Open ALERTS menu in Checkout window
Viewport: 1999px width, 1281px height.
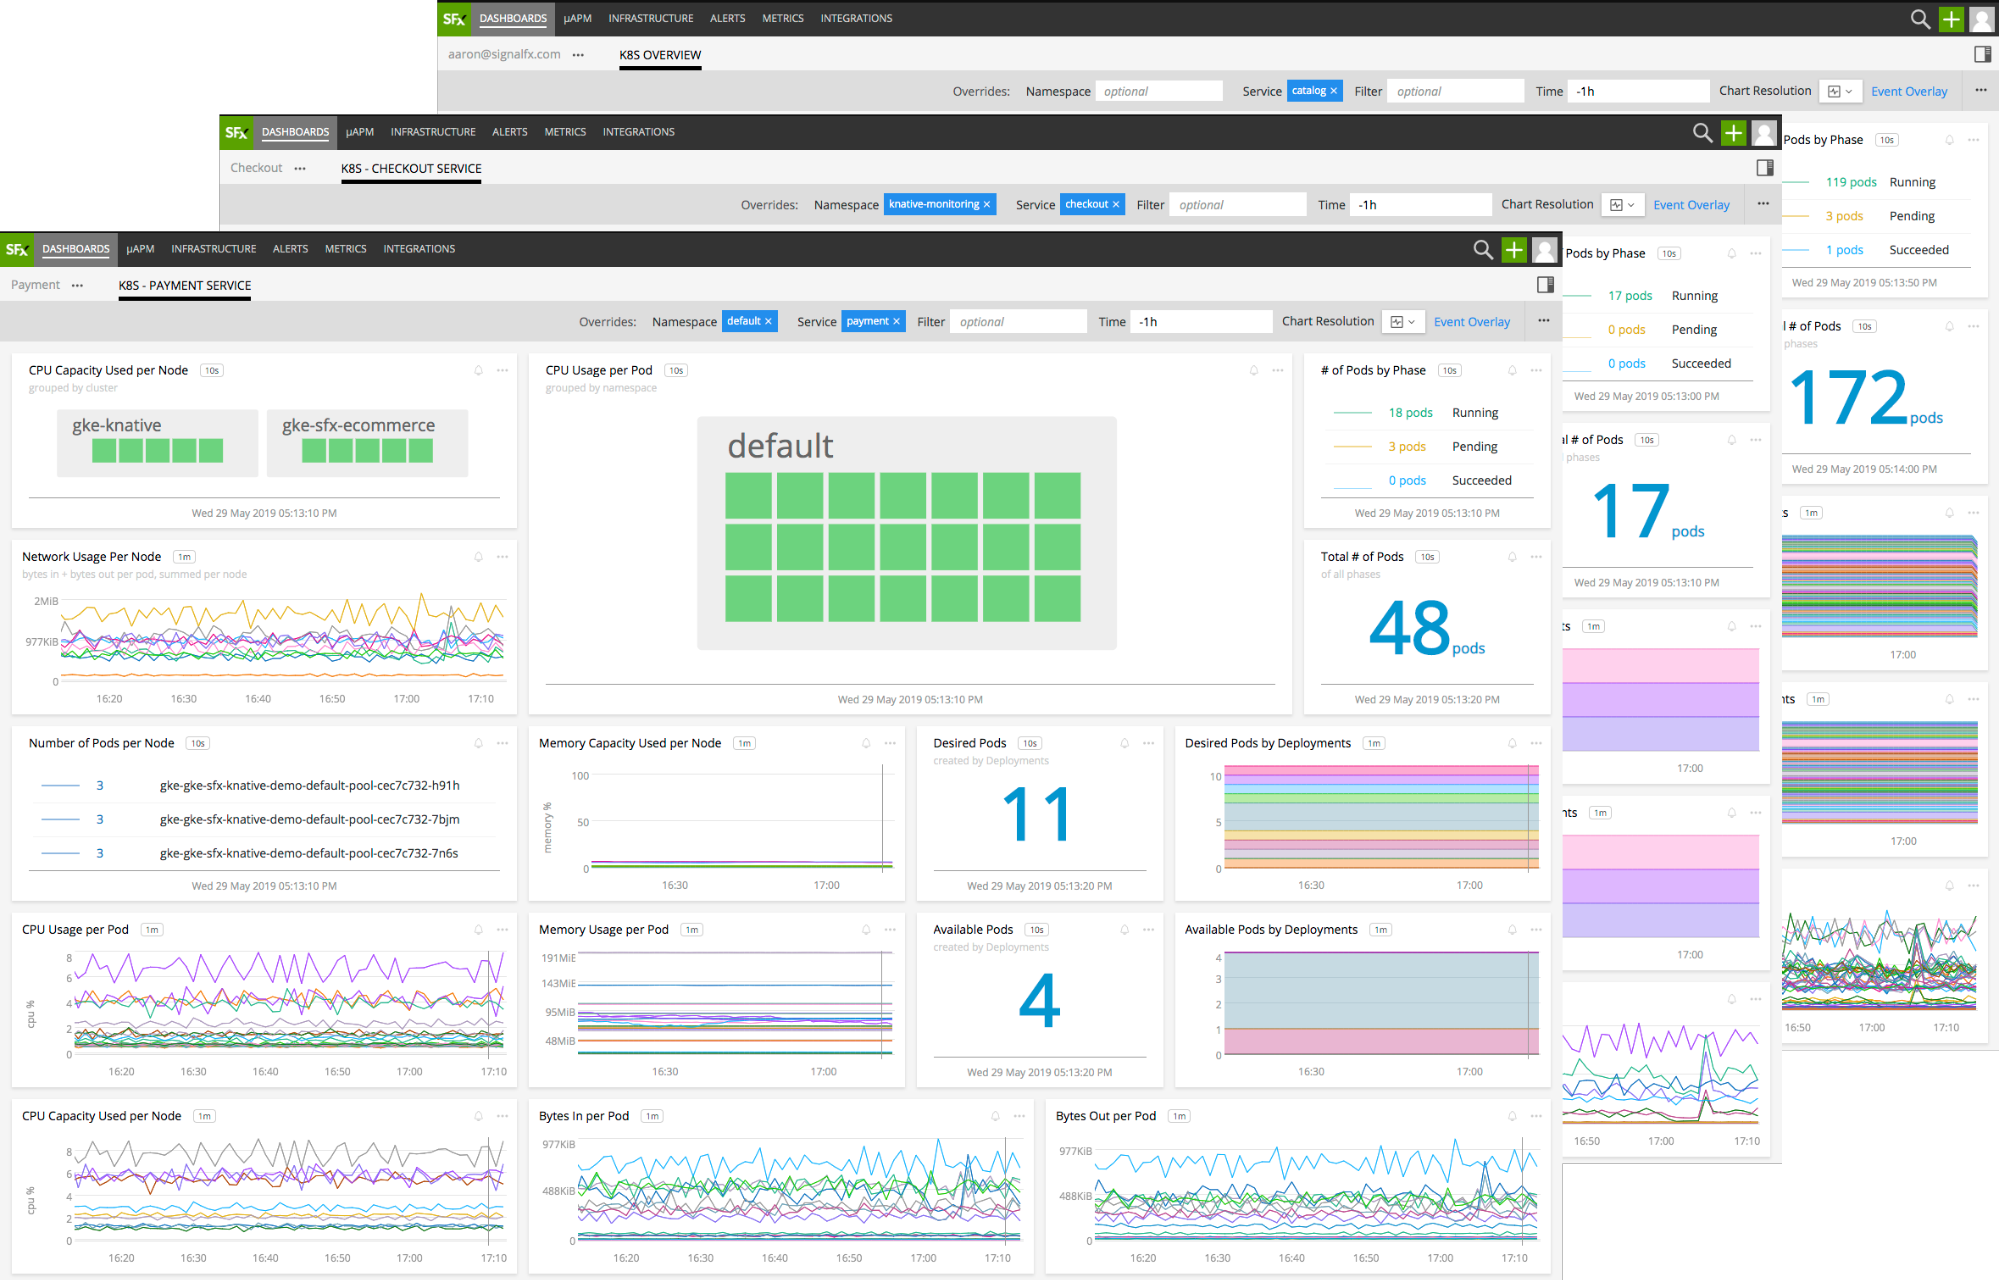[510, 132]
